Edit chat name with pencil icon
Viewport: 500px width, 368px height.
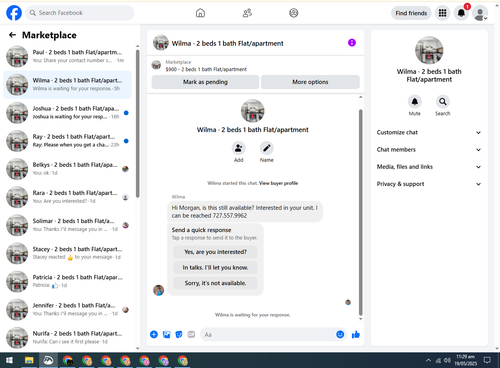[x=267, y=148]
